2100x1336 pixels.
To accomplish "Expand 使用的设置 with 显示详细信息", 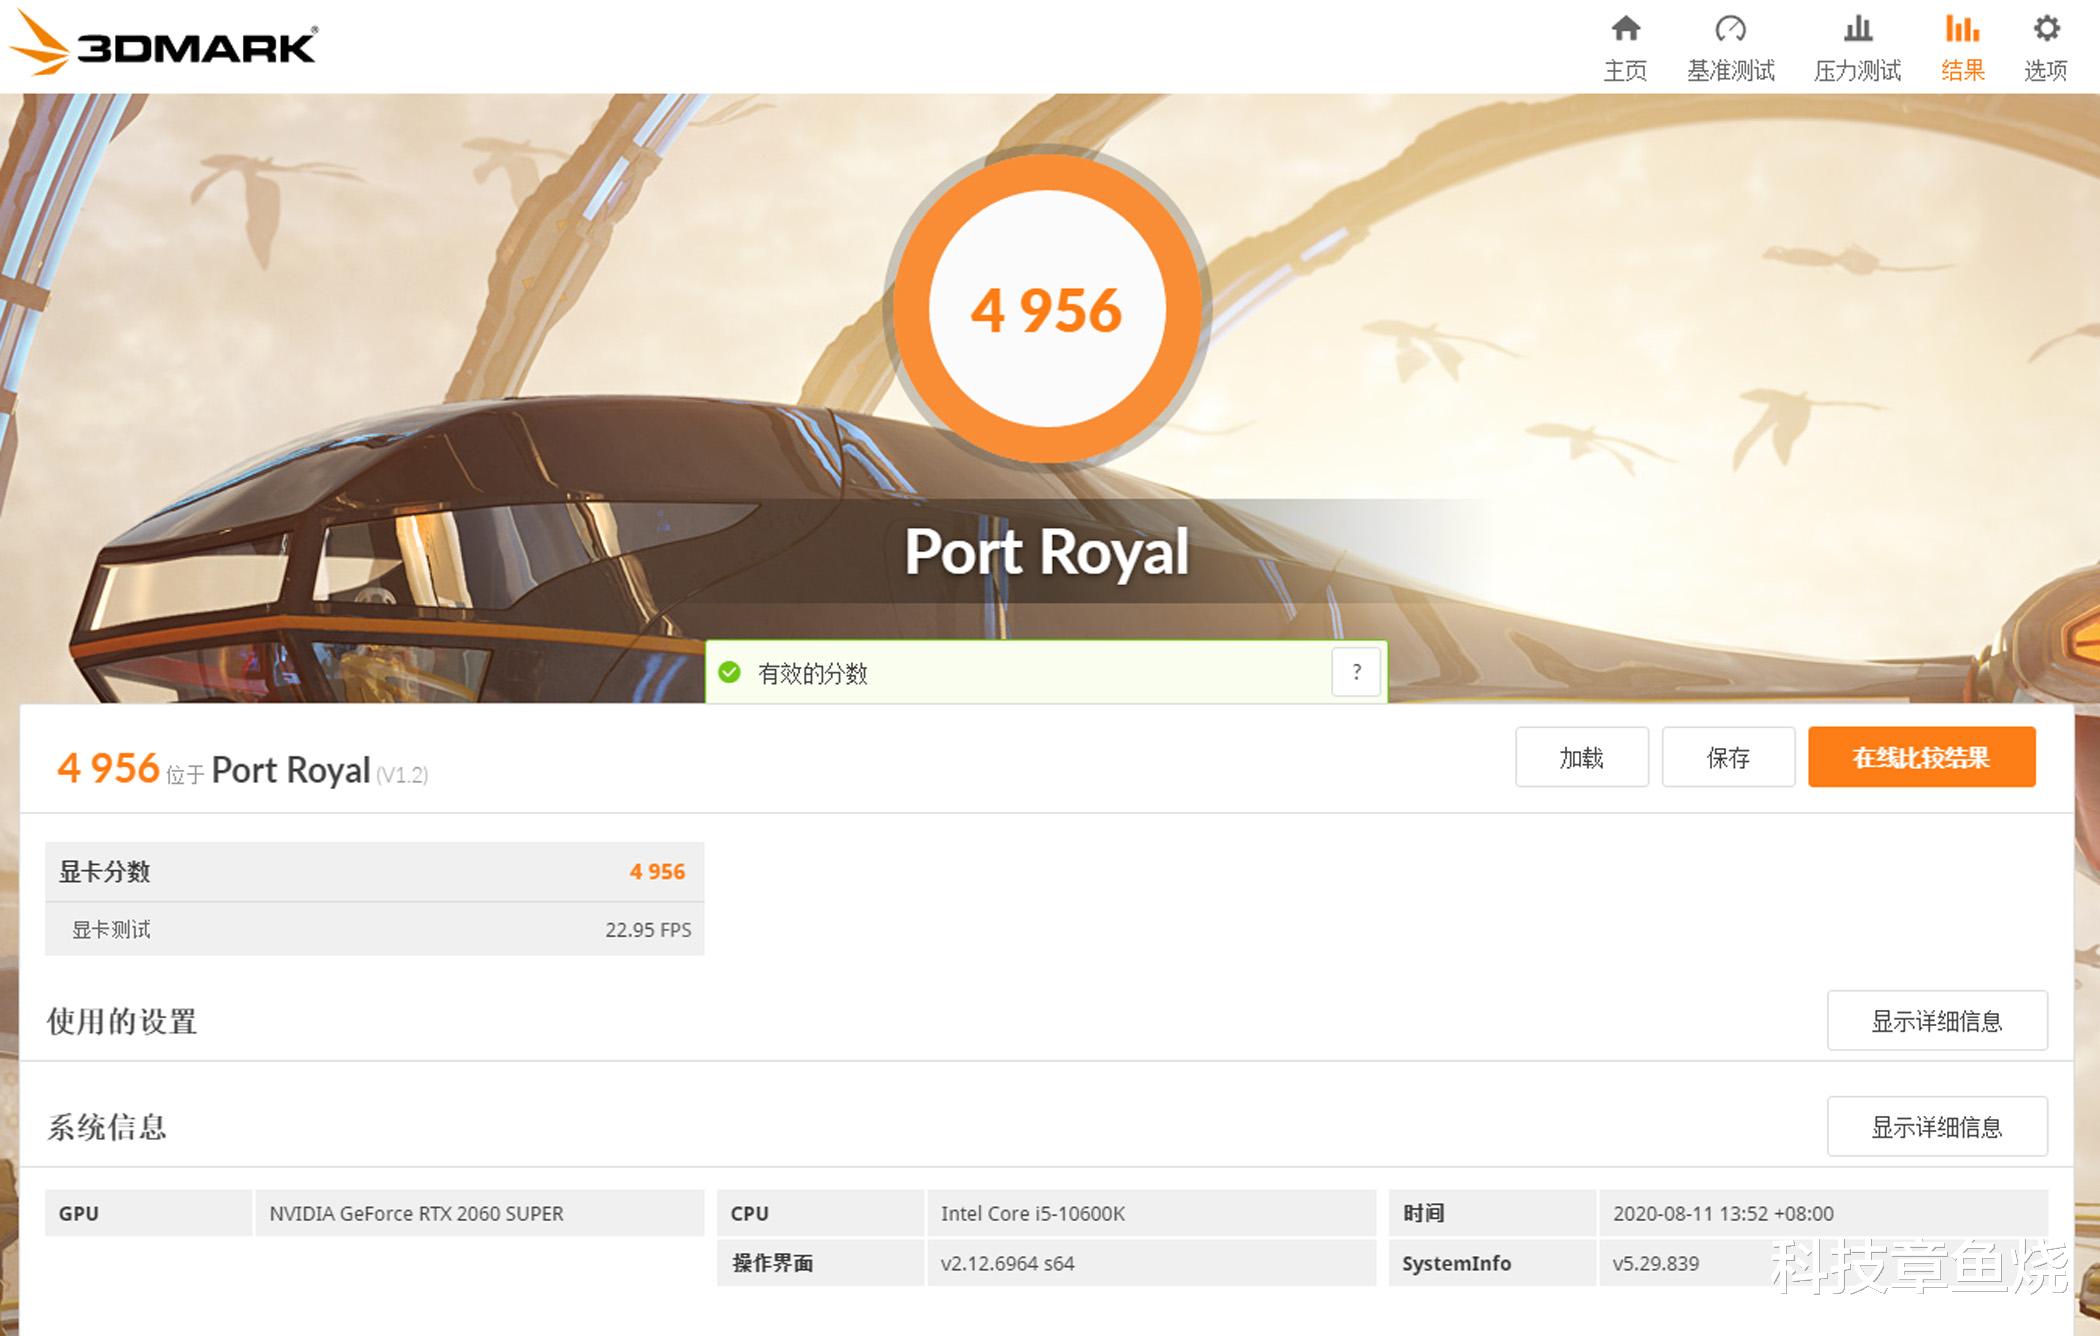I will (x=1937, y=1021).
